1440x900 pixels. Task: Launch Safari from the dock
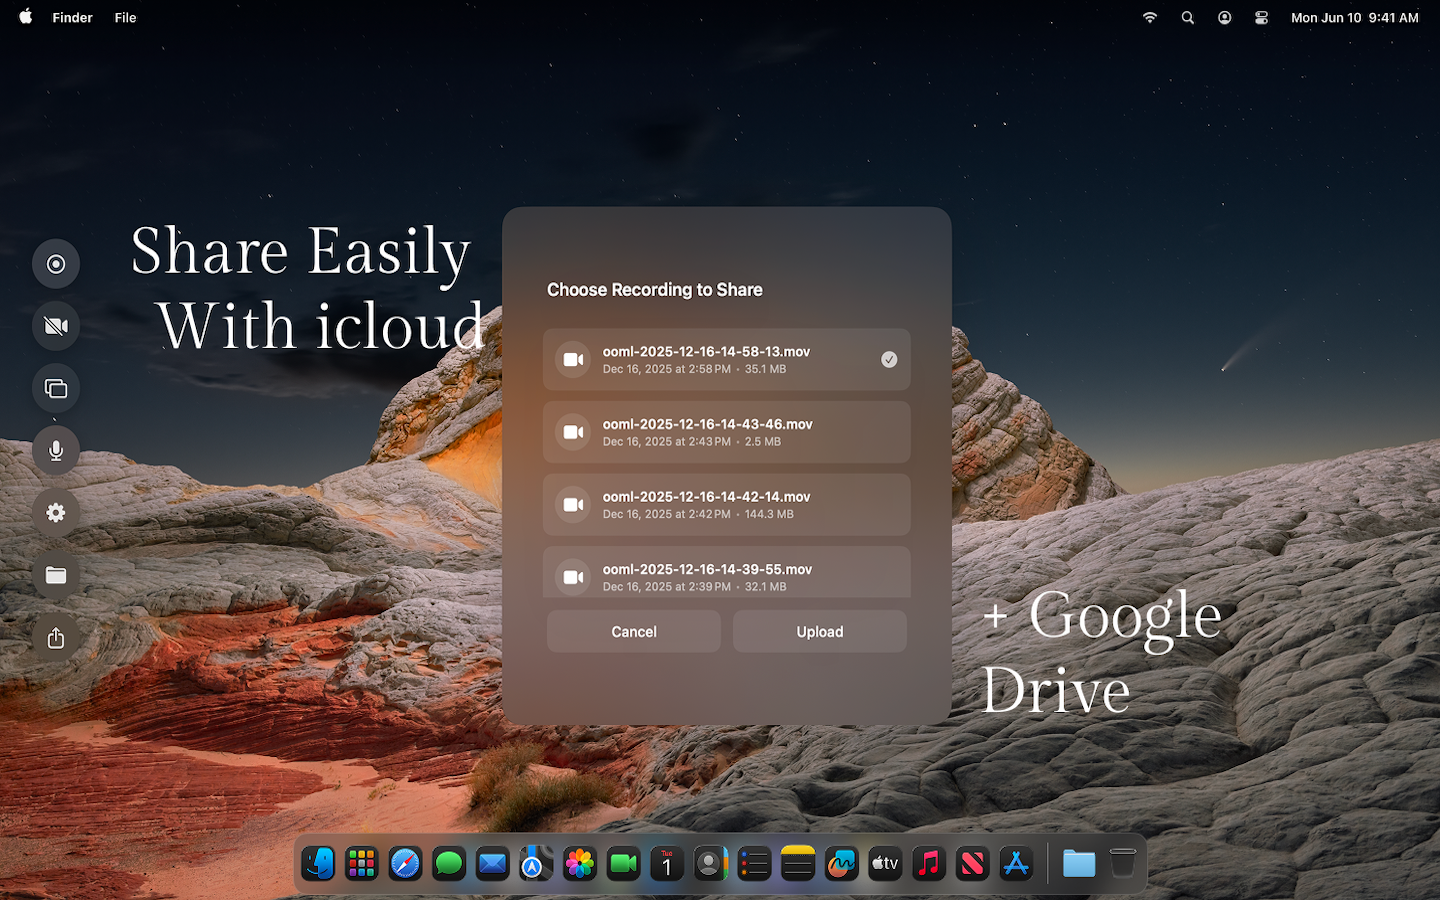405,863
